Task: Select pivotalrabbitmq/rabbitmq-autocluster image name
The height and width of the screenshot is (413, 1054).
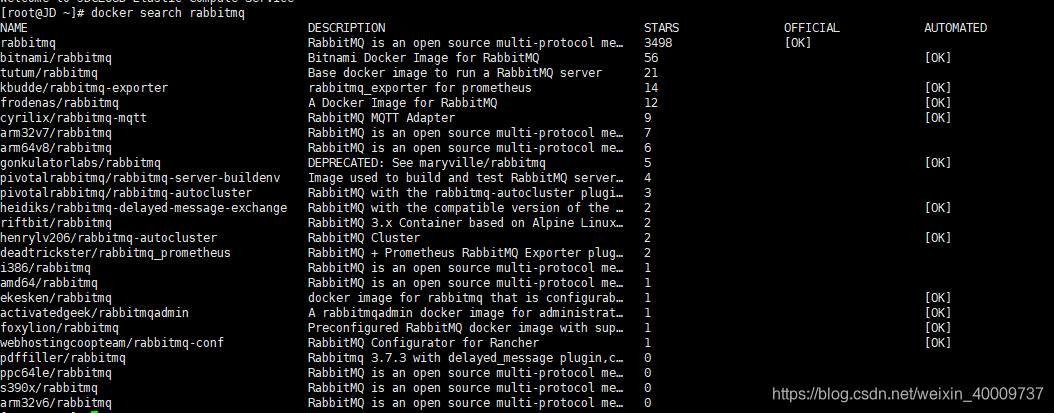Action: (x=126, y=192)
